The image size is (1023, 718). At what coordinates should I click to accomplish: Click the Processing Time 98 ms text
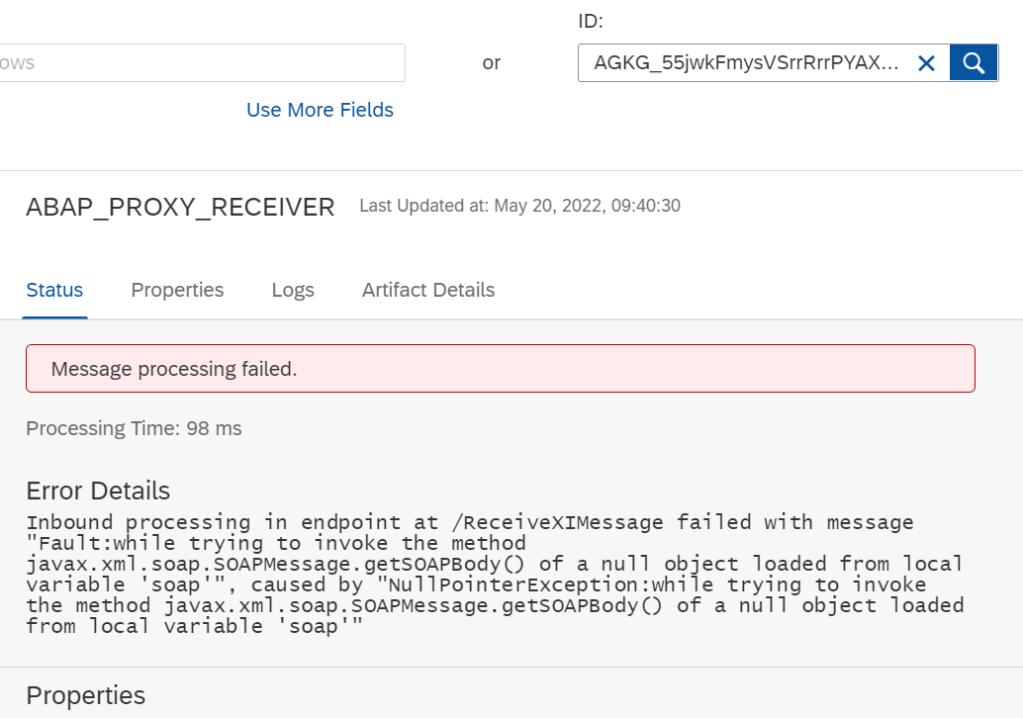(134, 428)
